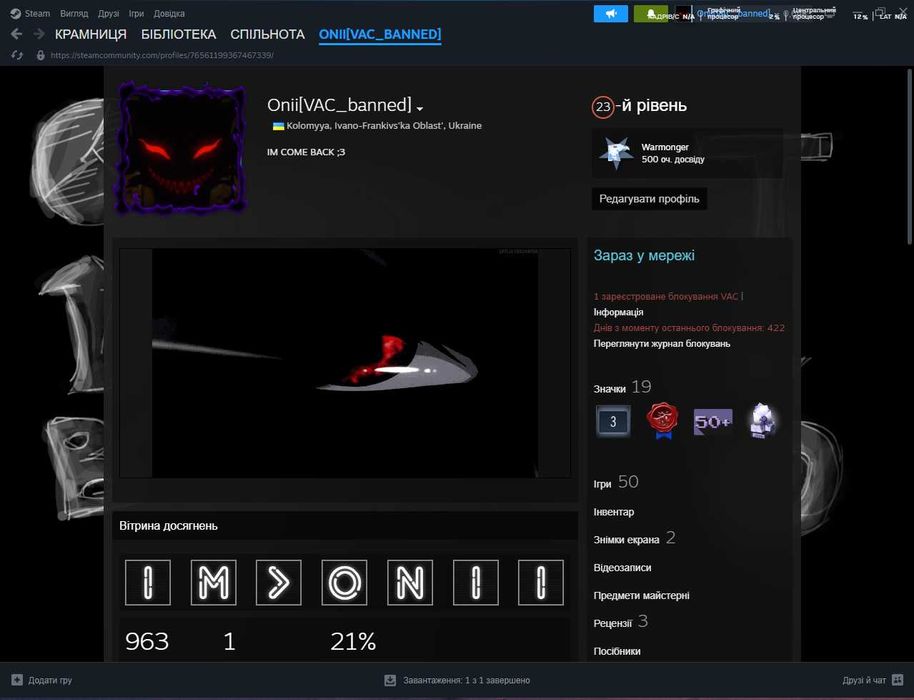914x700 pixels.
Task: Open the Ігри 50 link
Action: (x=616, y=482)
